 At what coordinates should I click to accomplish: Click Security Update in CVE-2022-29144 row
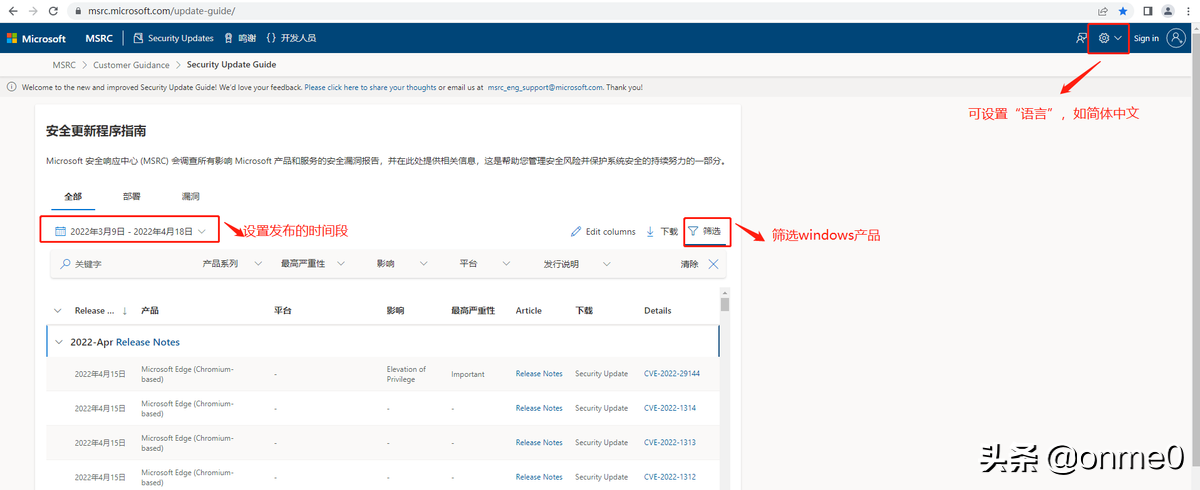601,374
